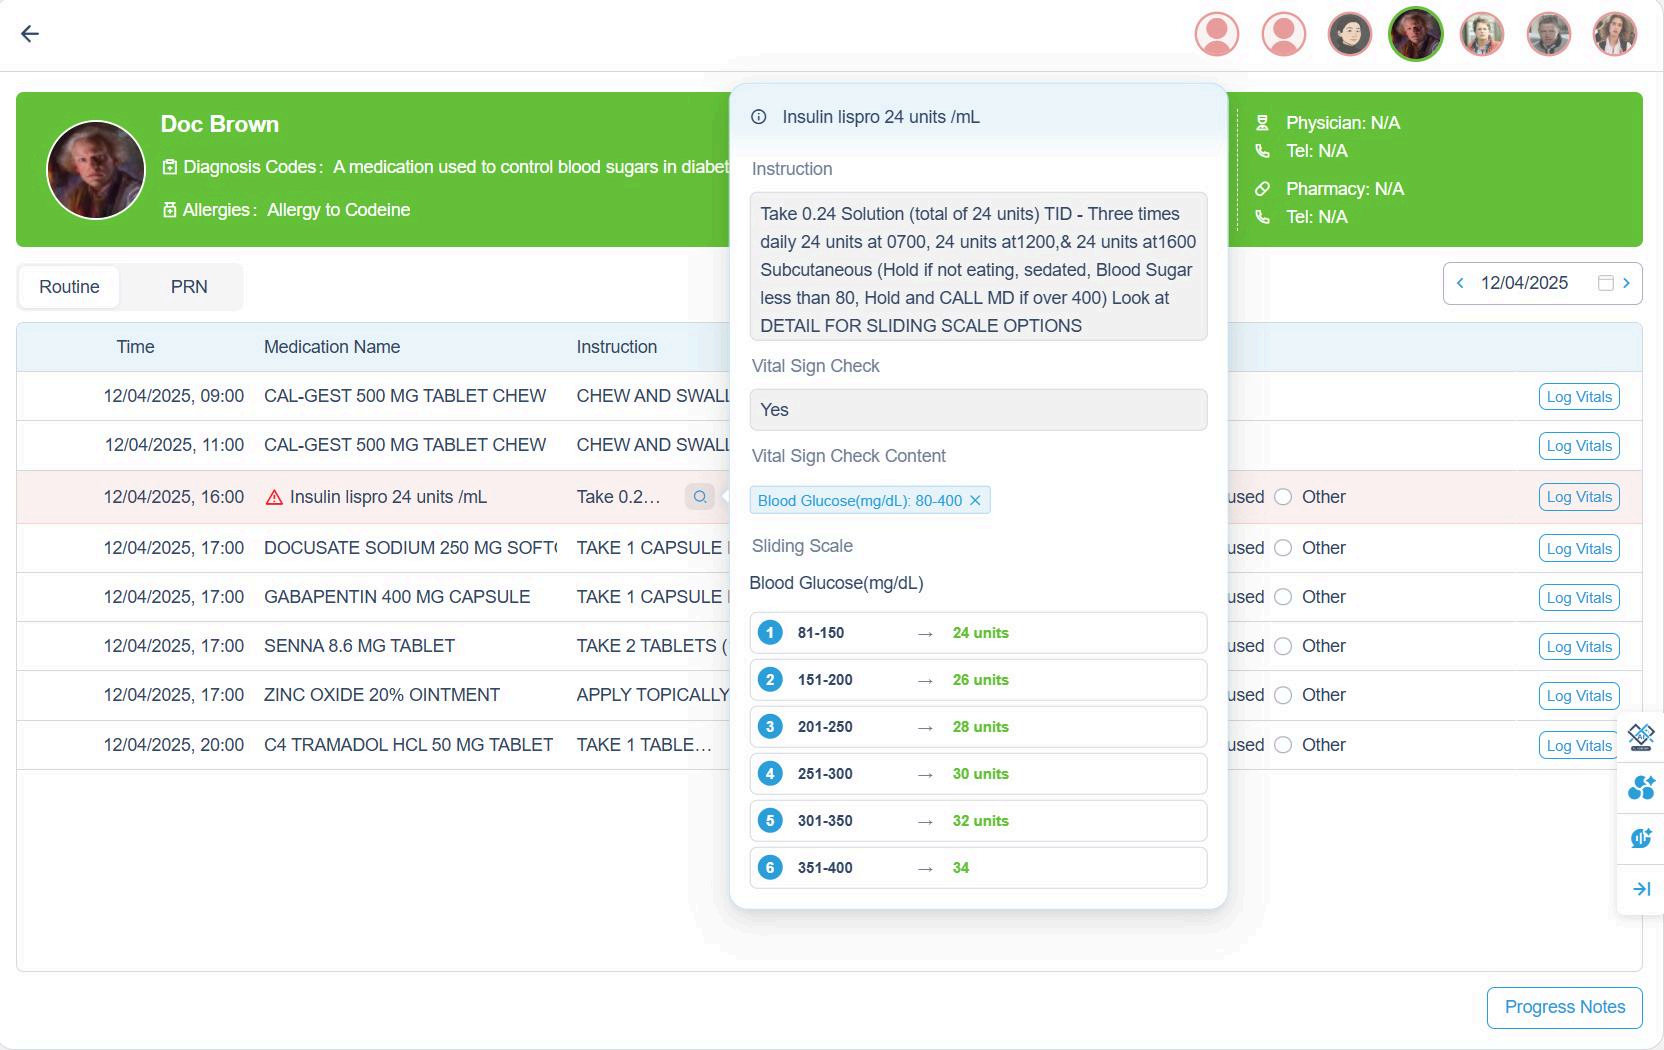Select Other radio for Gabapentin row

pos(1283,597)
